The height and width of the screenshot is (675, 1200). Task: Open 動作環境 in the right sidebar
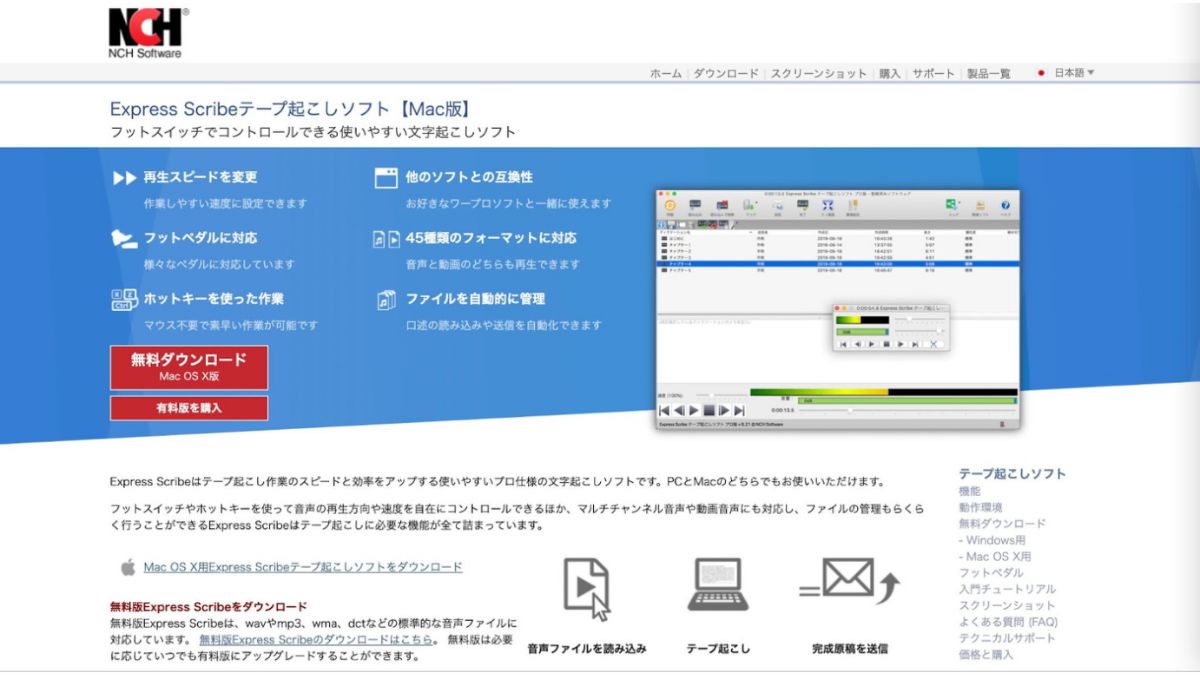pyautogui.click(x=980, y=507)
